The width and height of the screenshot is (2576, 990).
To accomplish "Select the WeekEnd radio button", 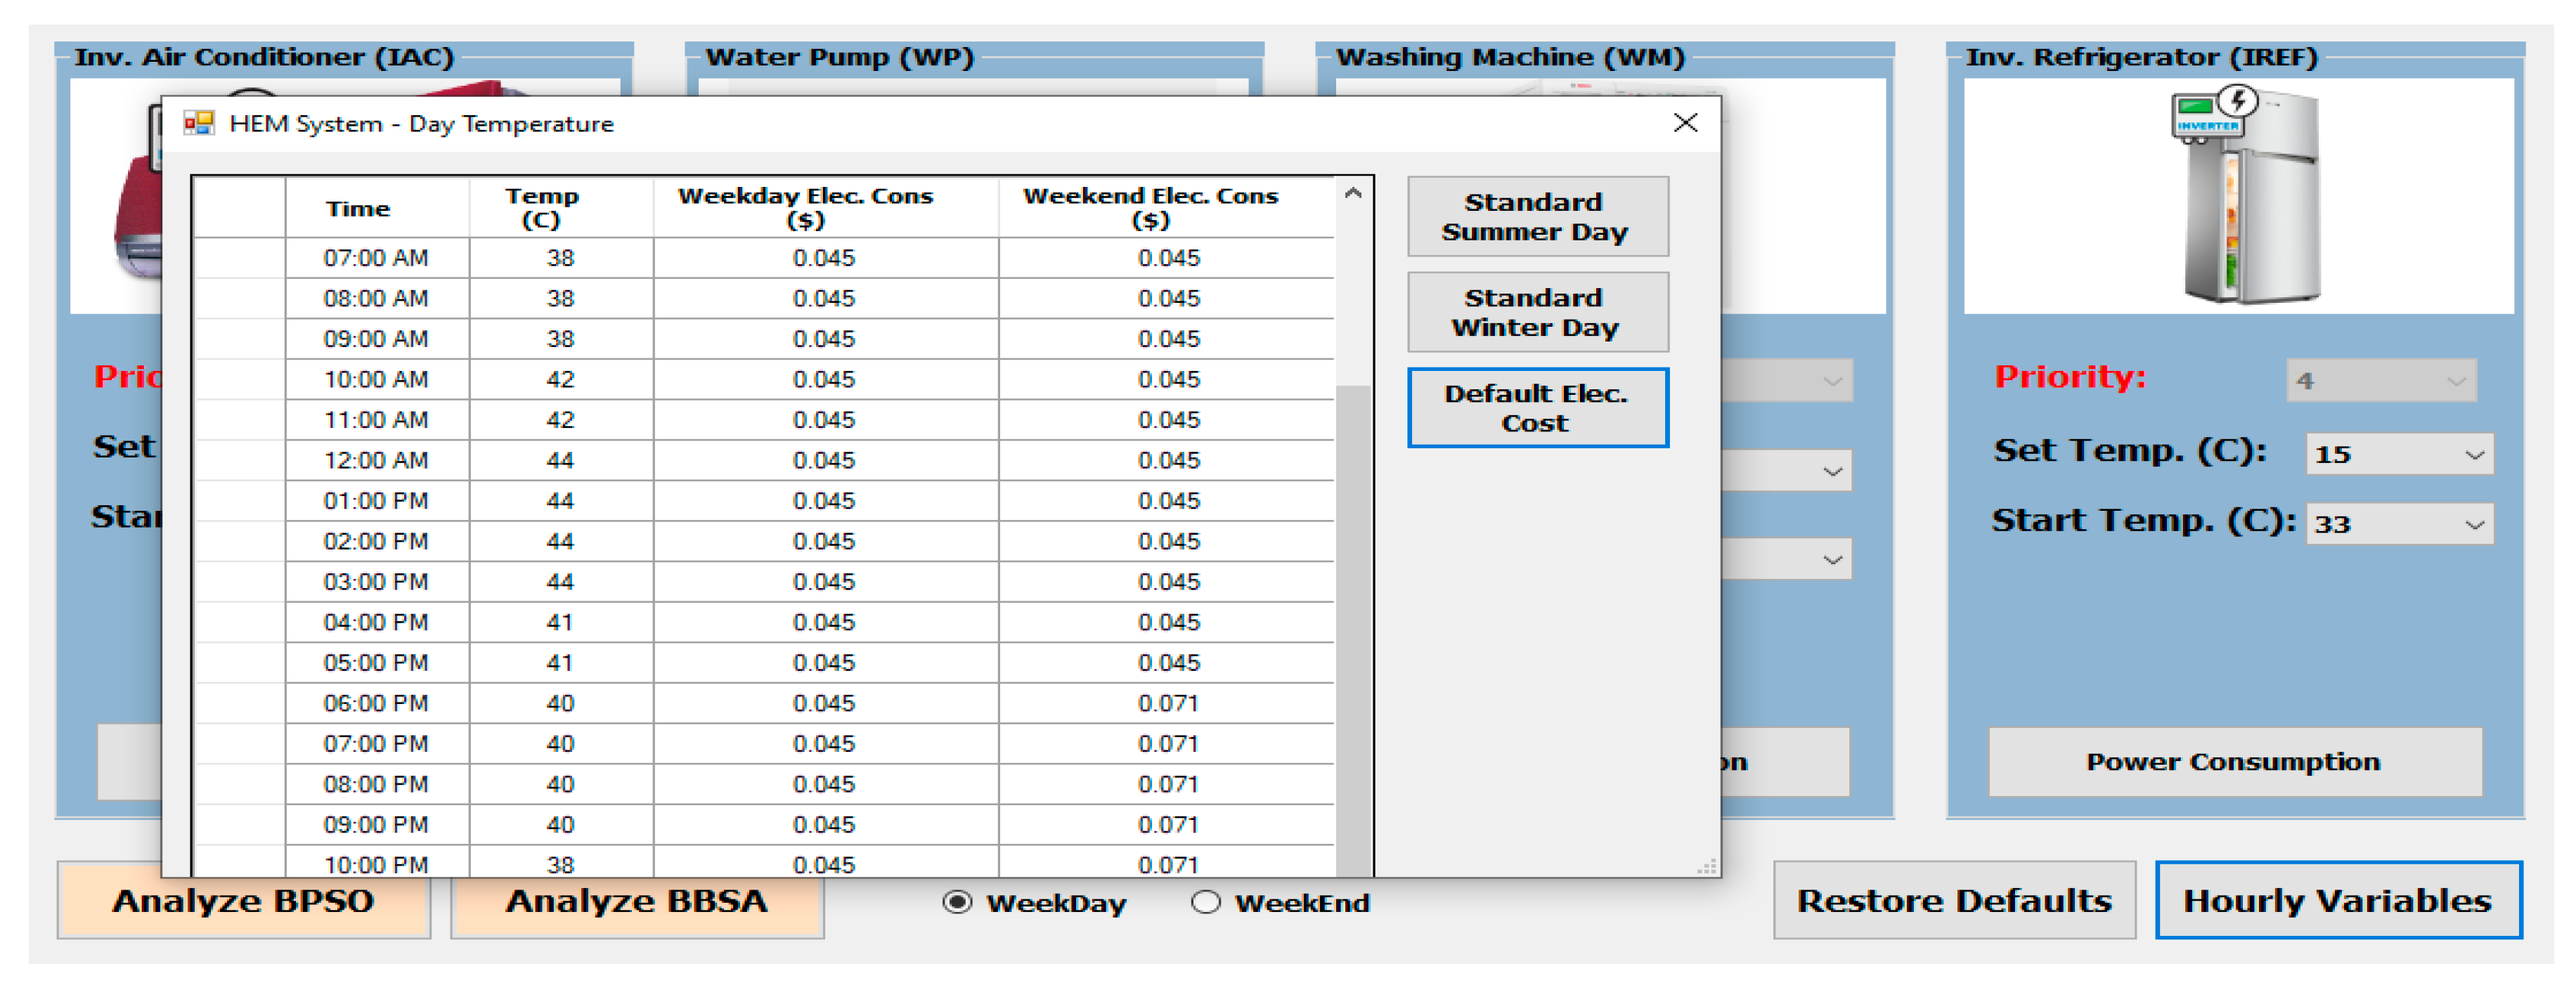I will coord(1206,902).
